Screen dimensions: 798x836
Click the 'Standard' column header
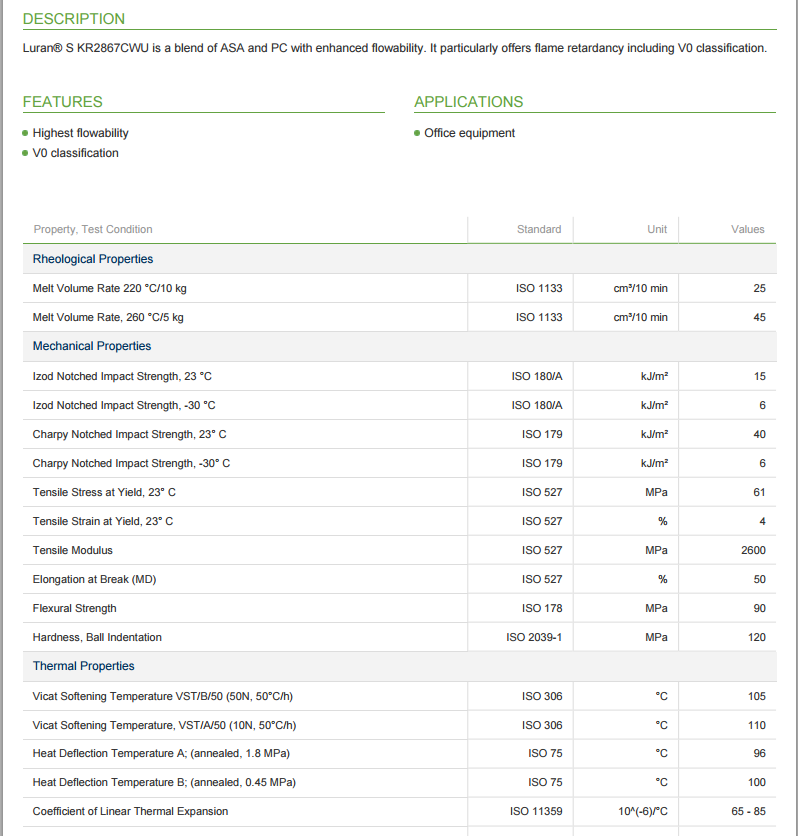539,229
